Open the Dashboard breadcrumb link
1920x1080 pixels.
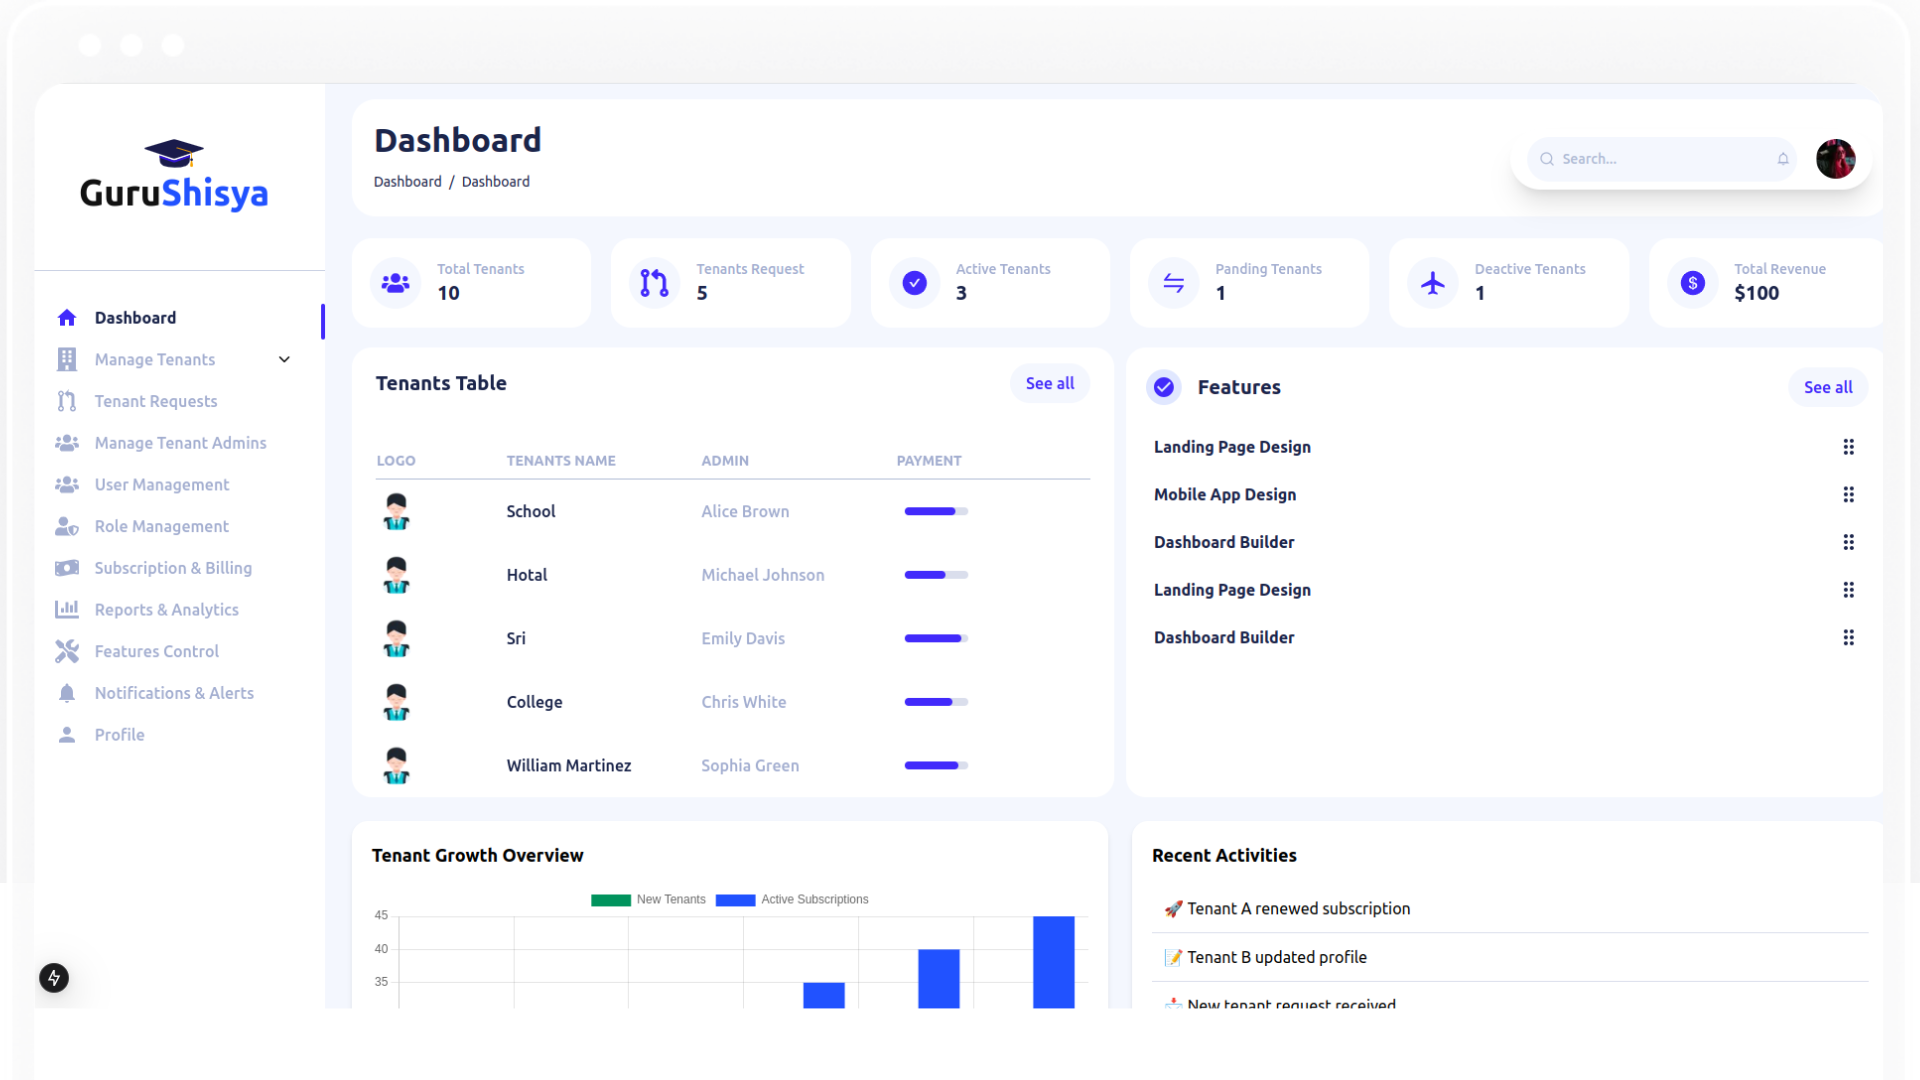coord(407,181)
